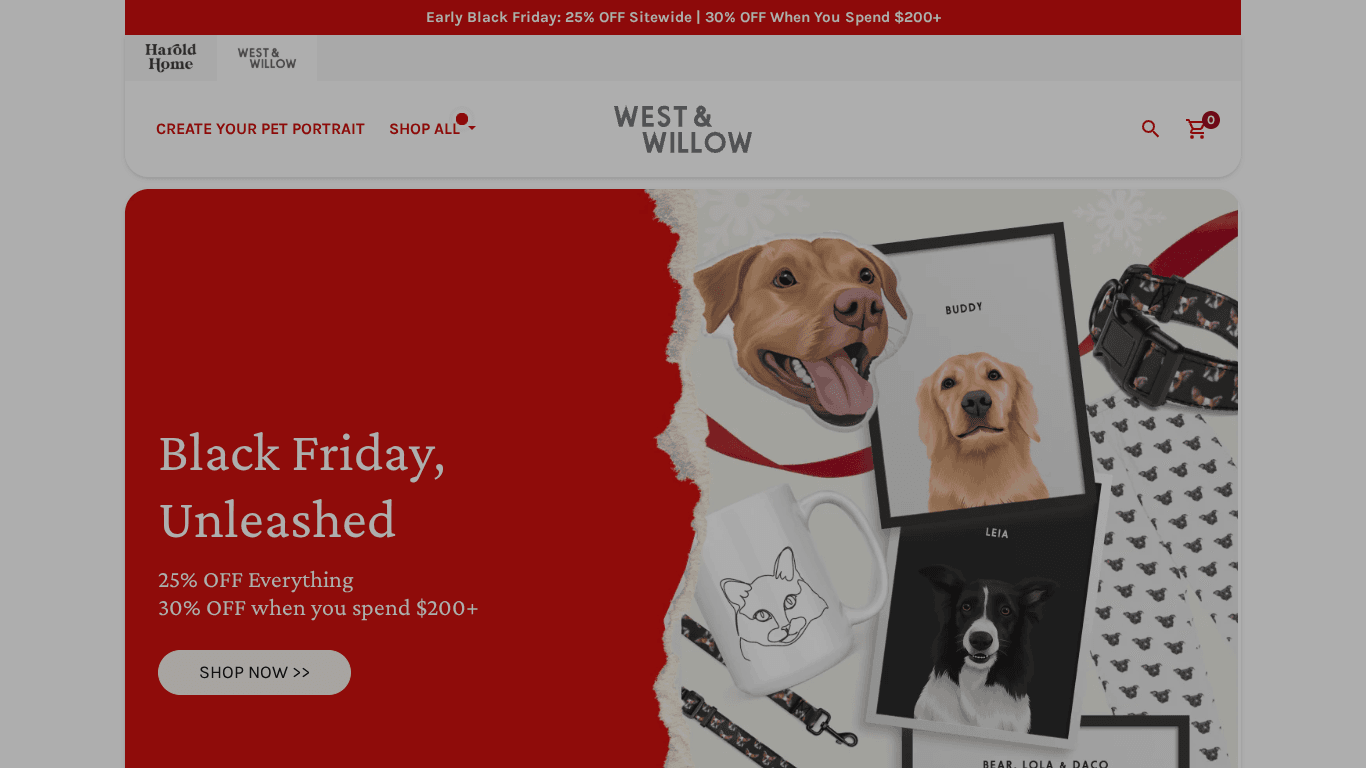This screenshot has width=1366, height=768.
Task: Click the West & Willow center logo
Action: (683, 129)
